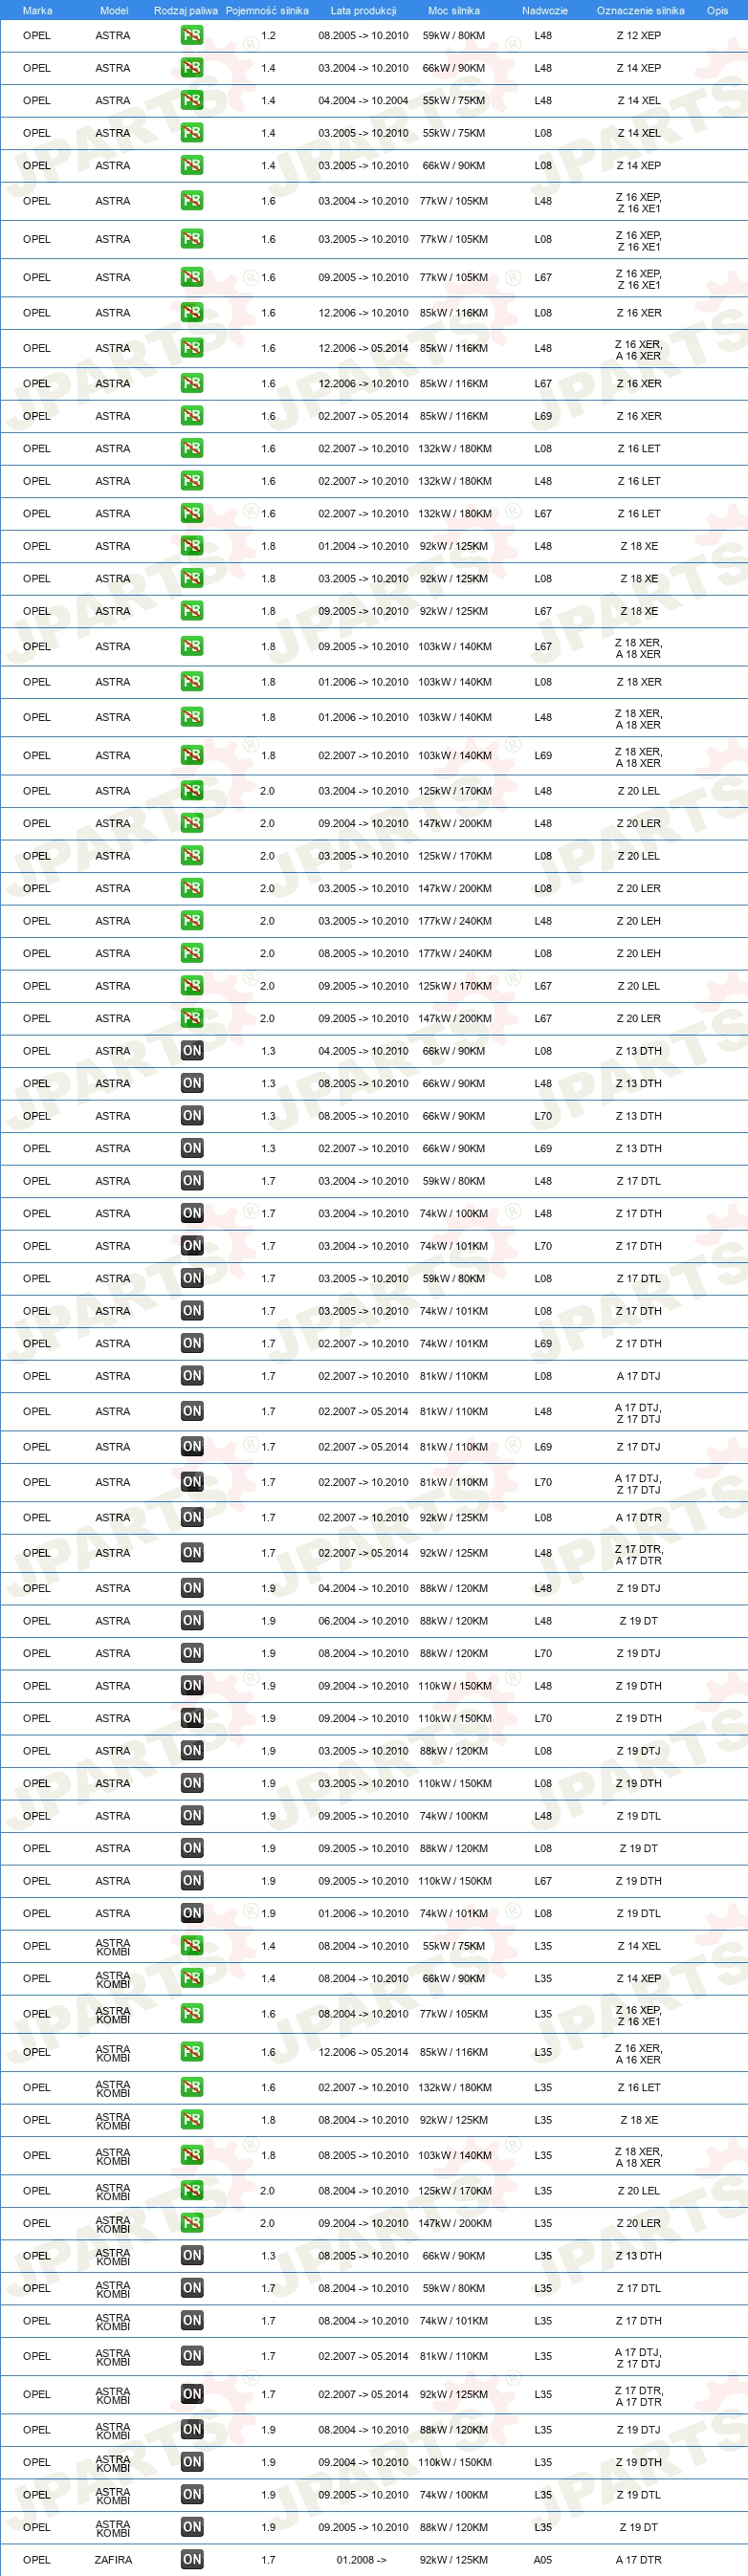Click PB icon in Z 20 LER L67 row

click(x=192, y=1018)
